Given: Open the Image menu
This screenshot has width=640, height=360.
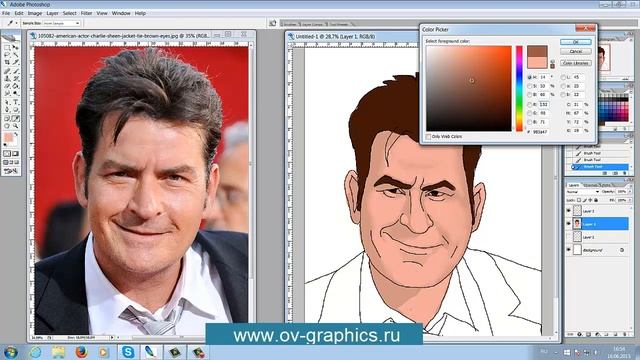Looking at the screenshot, I should pyautogui.click(x=35, y=13).
